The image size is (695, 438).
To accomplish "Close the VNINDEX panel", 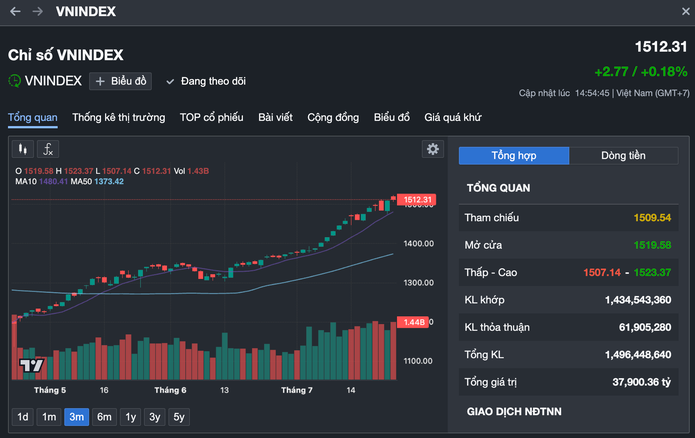I will 685,12.
